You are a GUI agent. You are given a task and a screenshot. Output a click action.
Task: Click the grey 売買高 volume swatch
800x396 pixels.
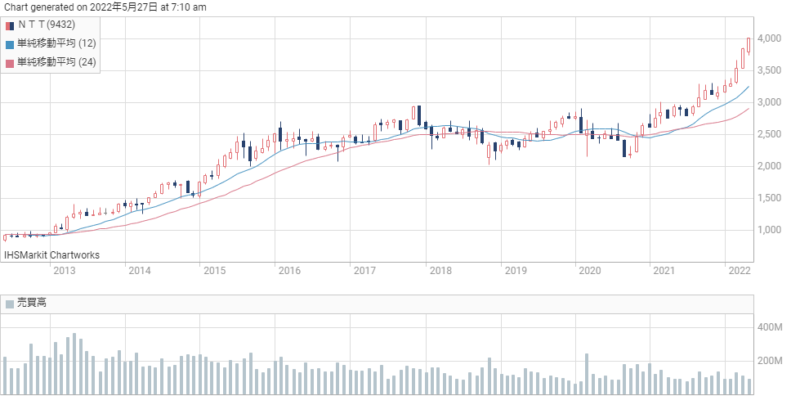(10, 304)
